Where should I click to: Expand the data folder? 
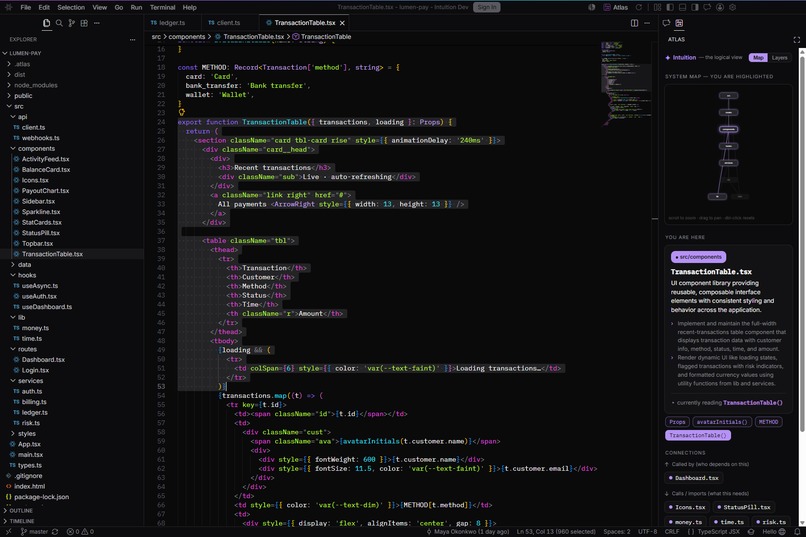[24, 265]
